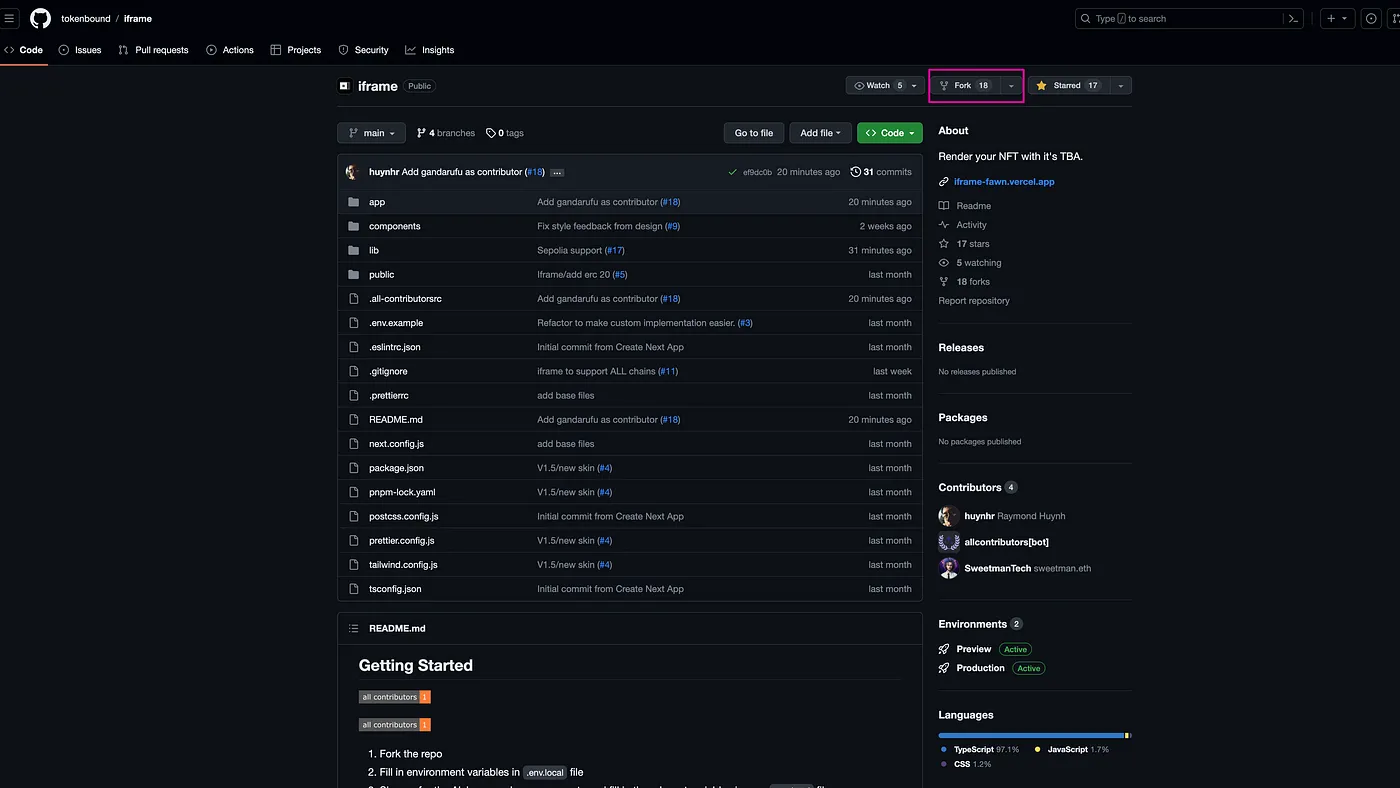Click the lib folder icon
This screenshot has height=788, width=1400.
point(353,250)
